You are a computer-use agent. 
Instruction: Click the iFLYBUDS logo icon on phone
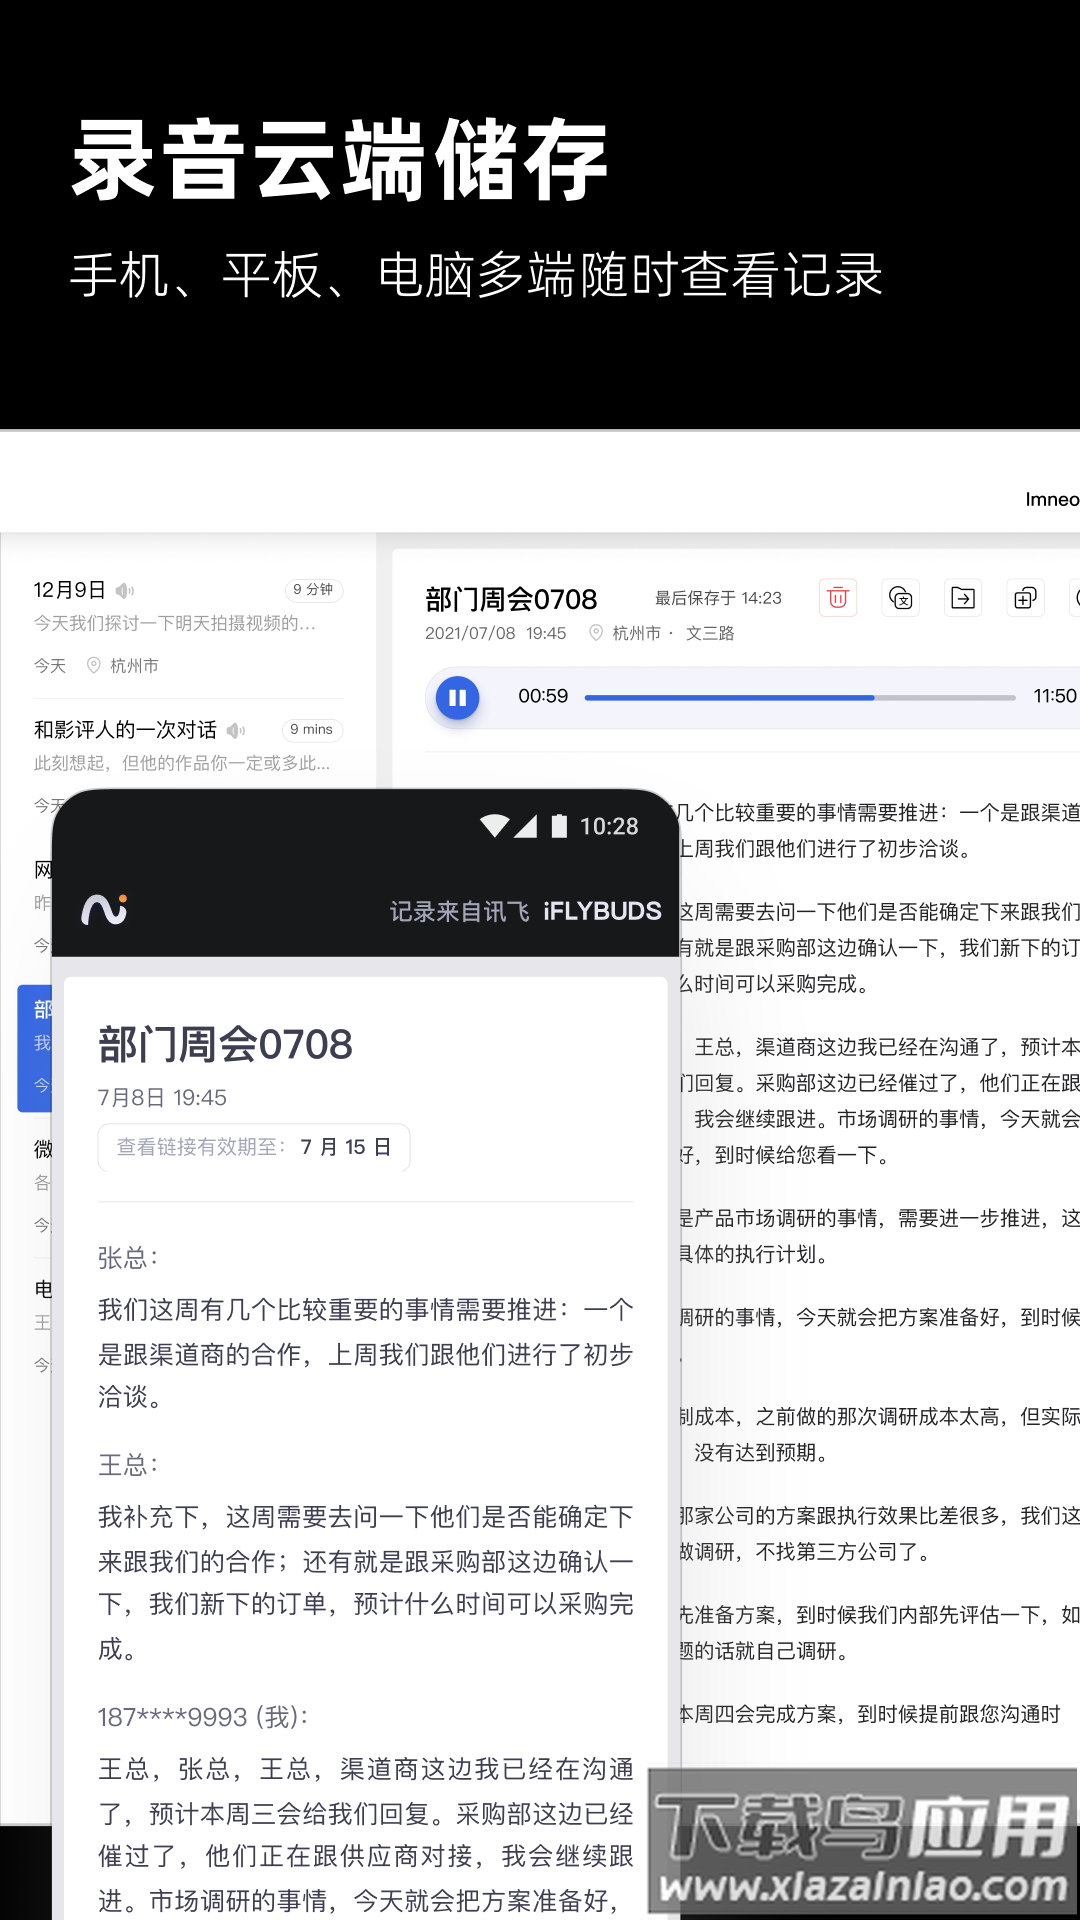coord(104,909)
